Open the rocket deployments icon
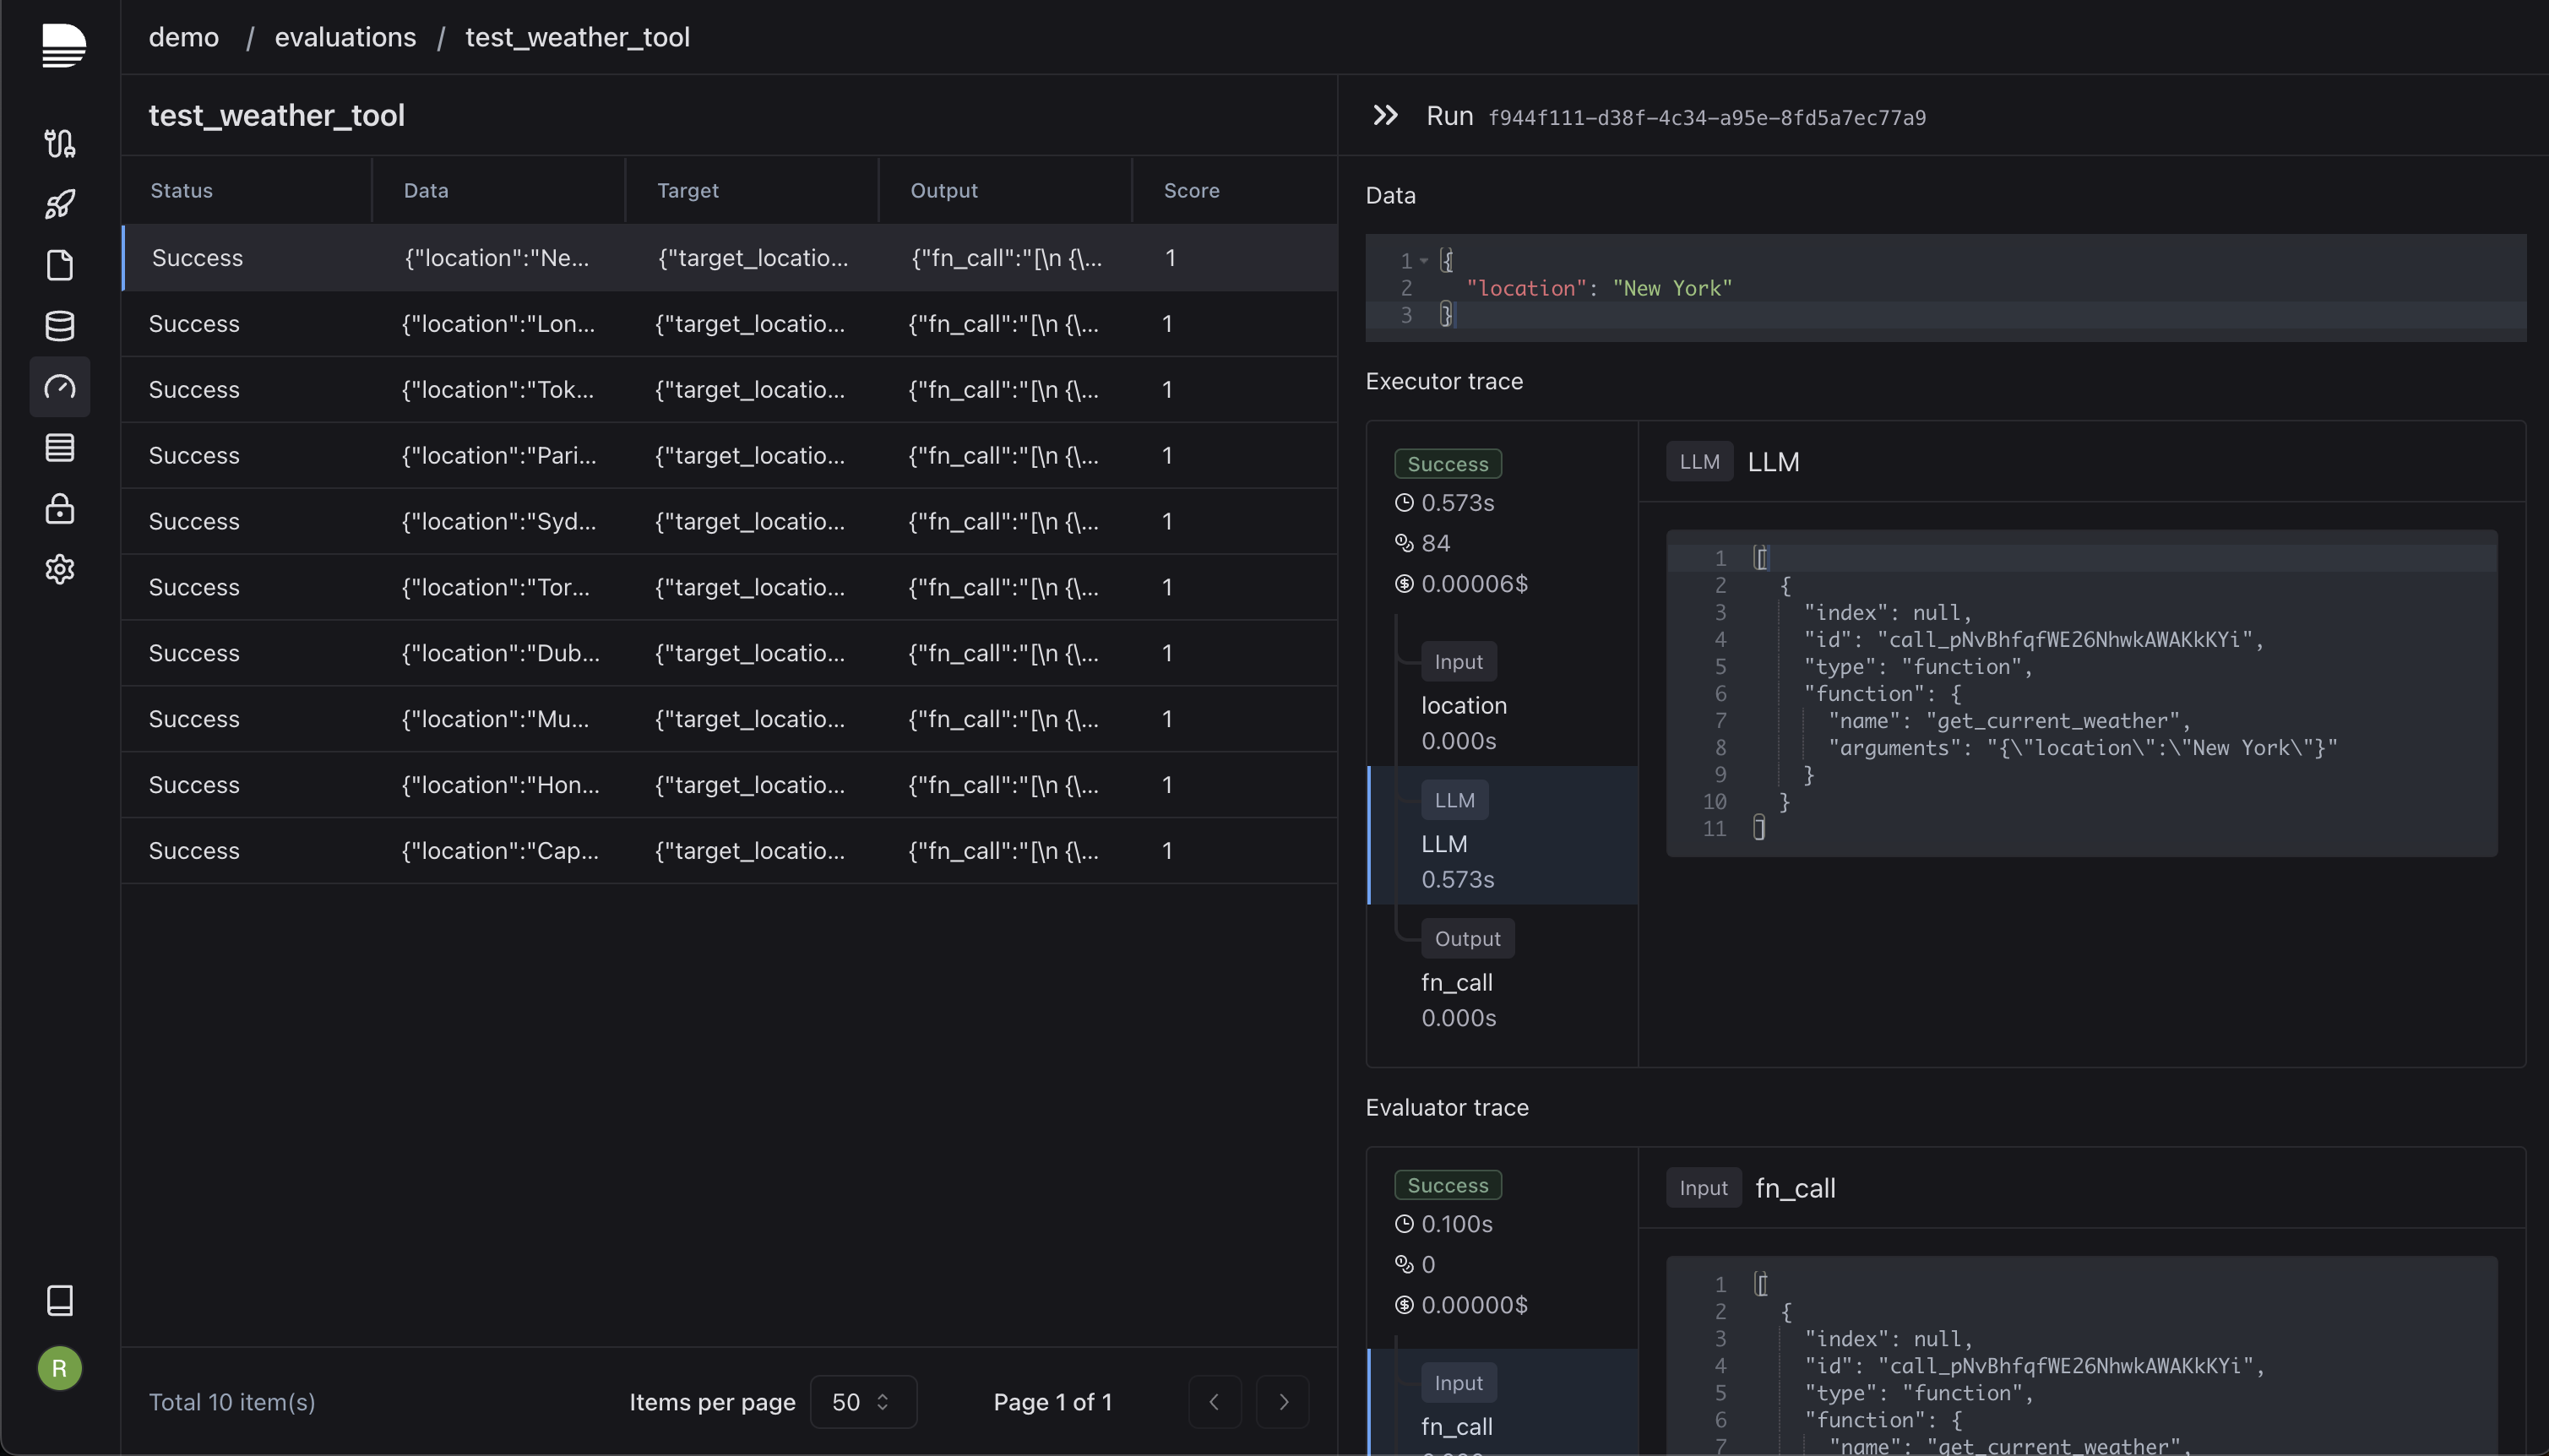The height and width of the screenshot is (1456, 2549). point(60,204)
